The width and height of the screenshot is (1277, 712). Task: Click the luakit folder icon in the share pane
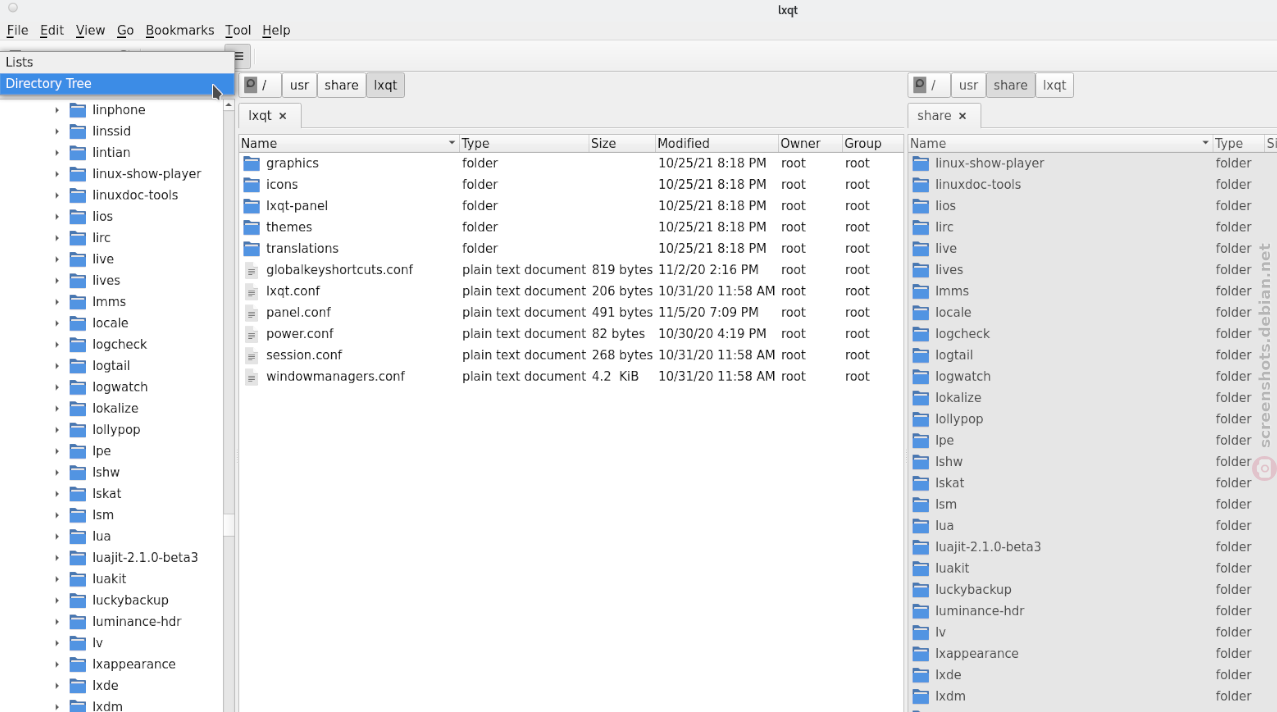coord(921,568)
